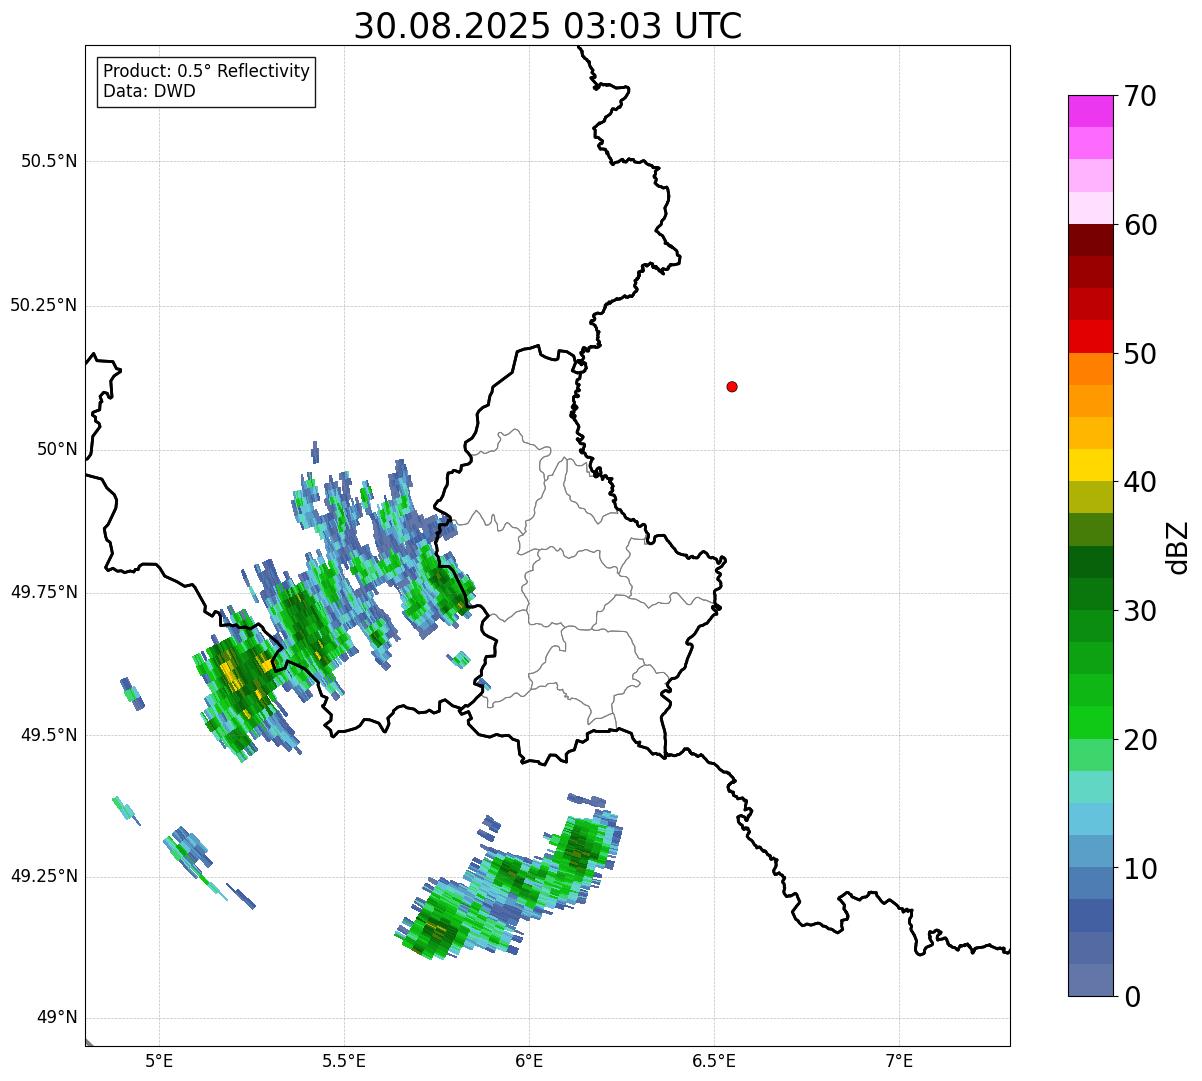Click the Product: 0.5° Reflectivity label
The height and width of the screenshot is (1081, 1202).
tap(206, 72)
